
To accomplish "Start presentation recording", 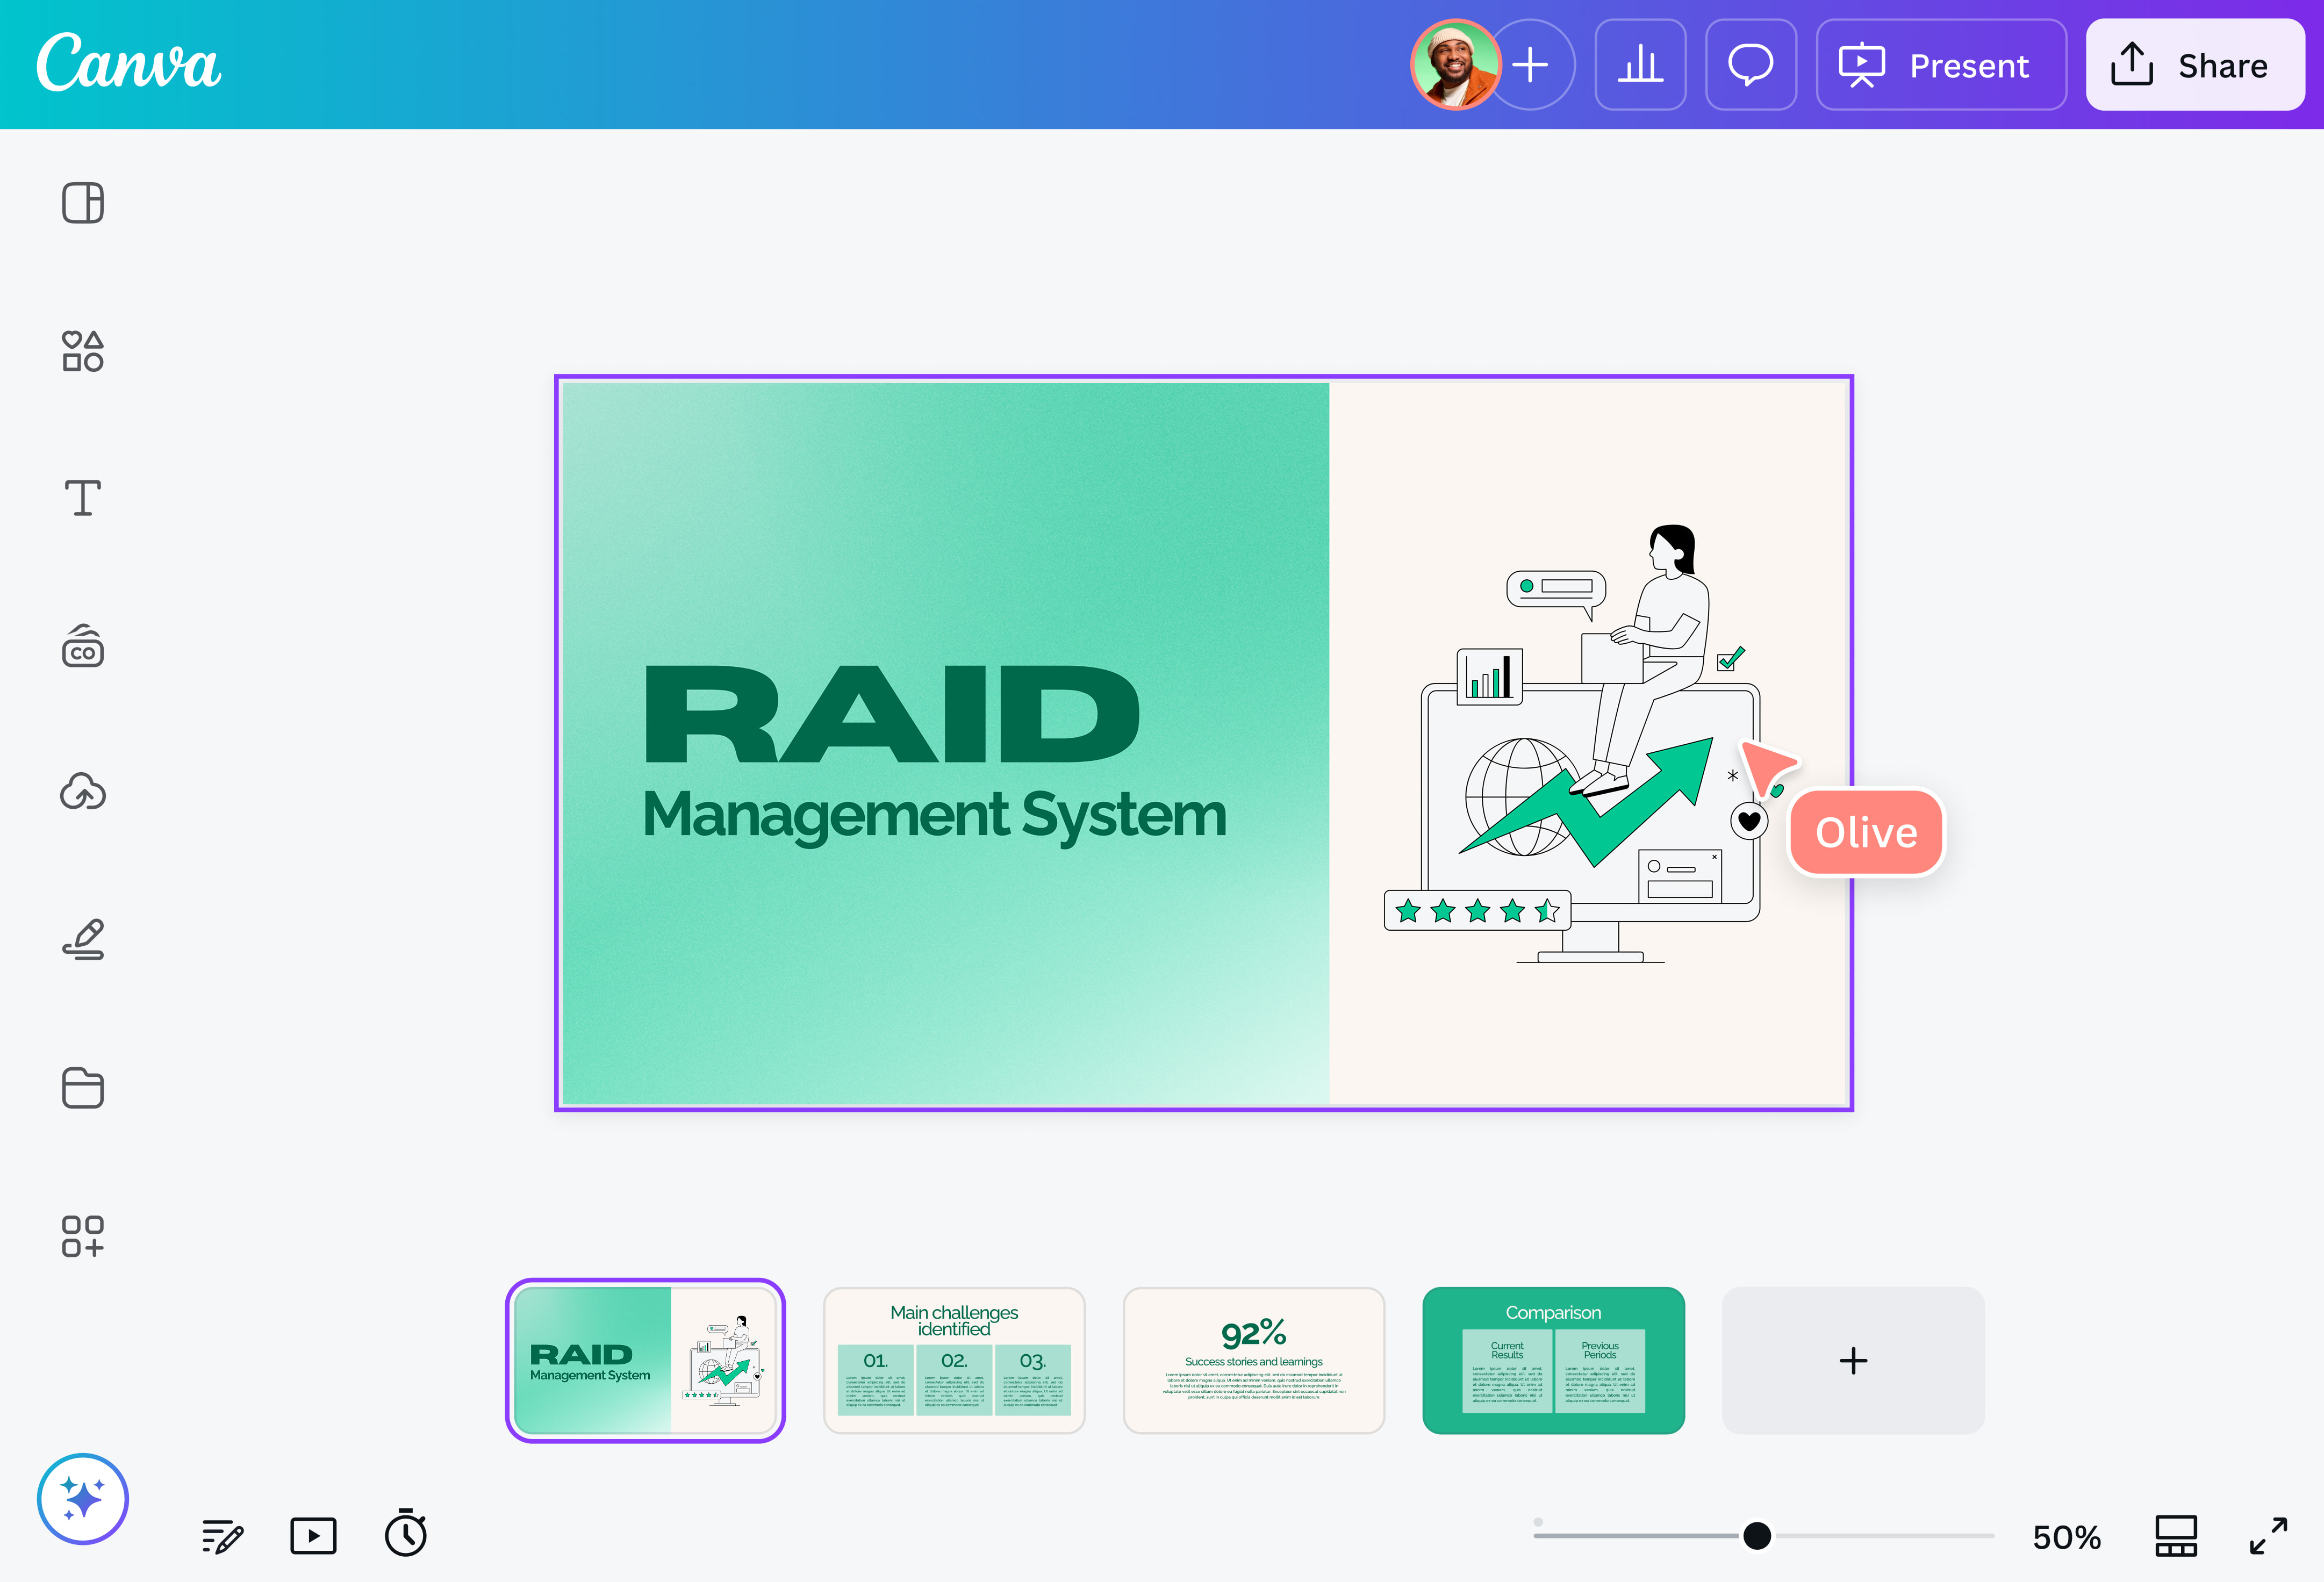I will click(313, 1535).
